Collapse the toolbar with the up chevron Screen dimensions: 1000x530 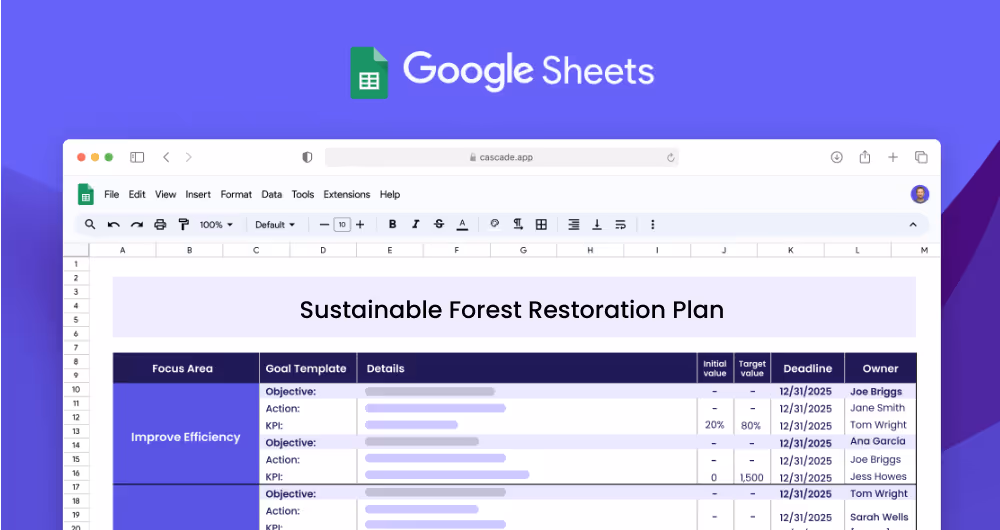click(x=913, y=225)
